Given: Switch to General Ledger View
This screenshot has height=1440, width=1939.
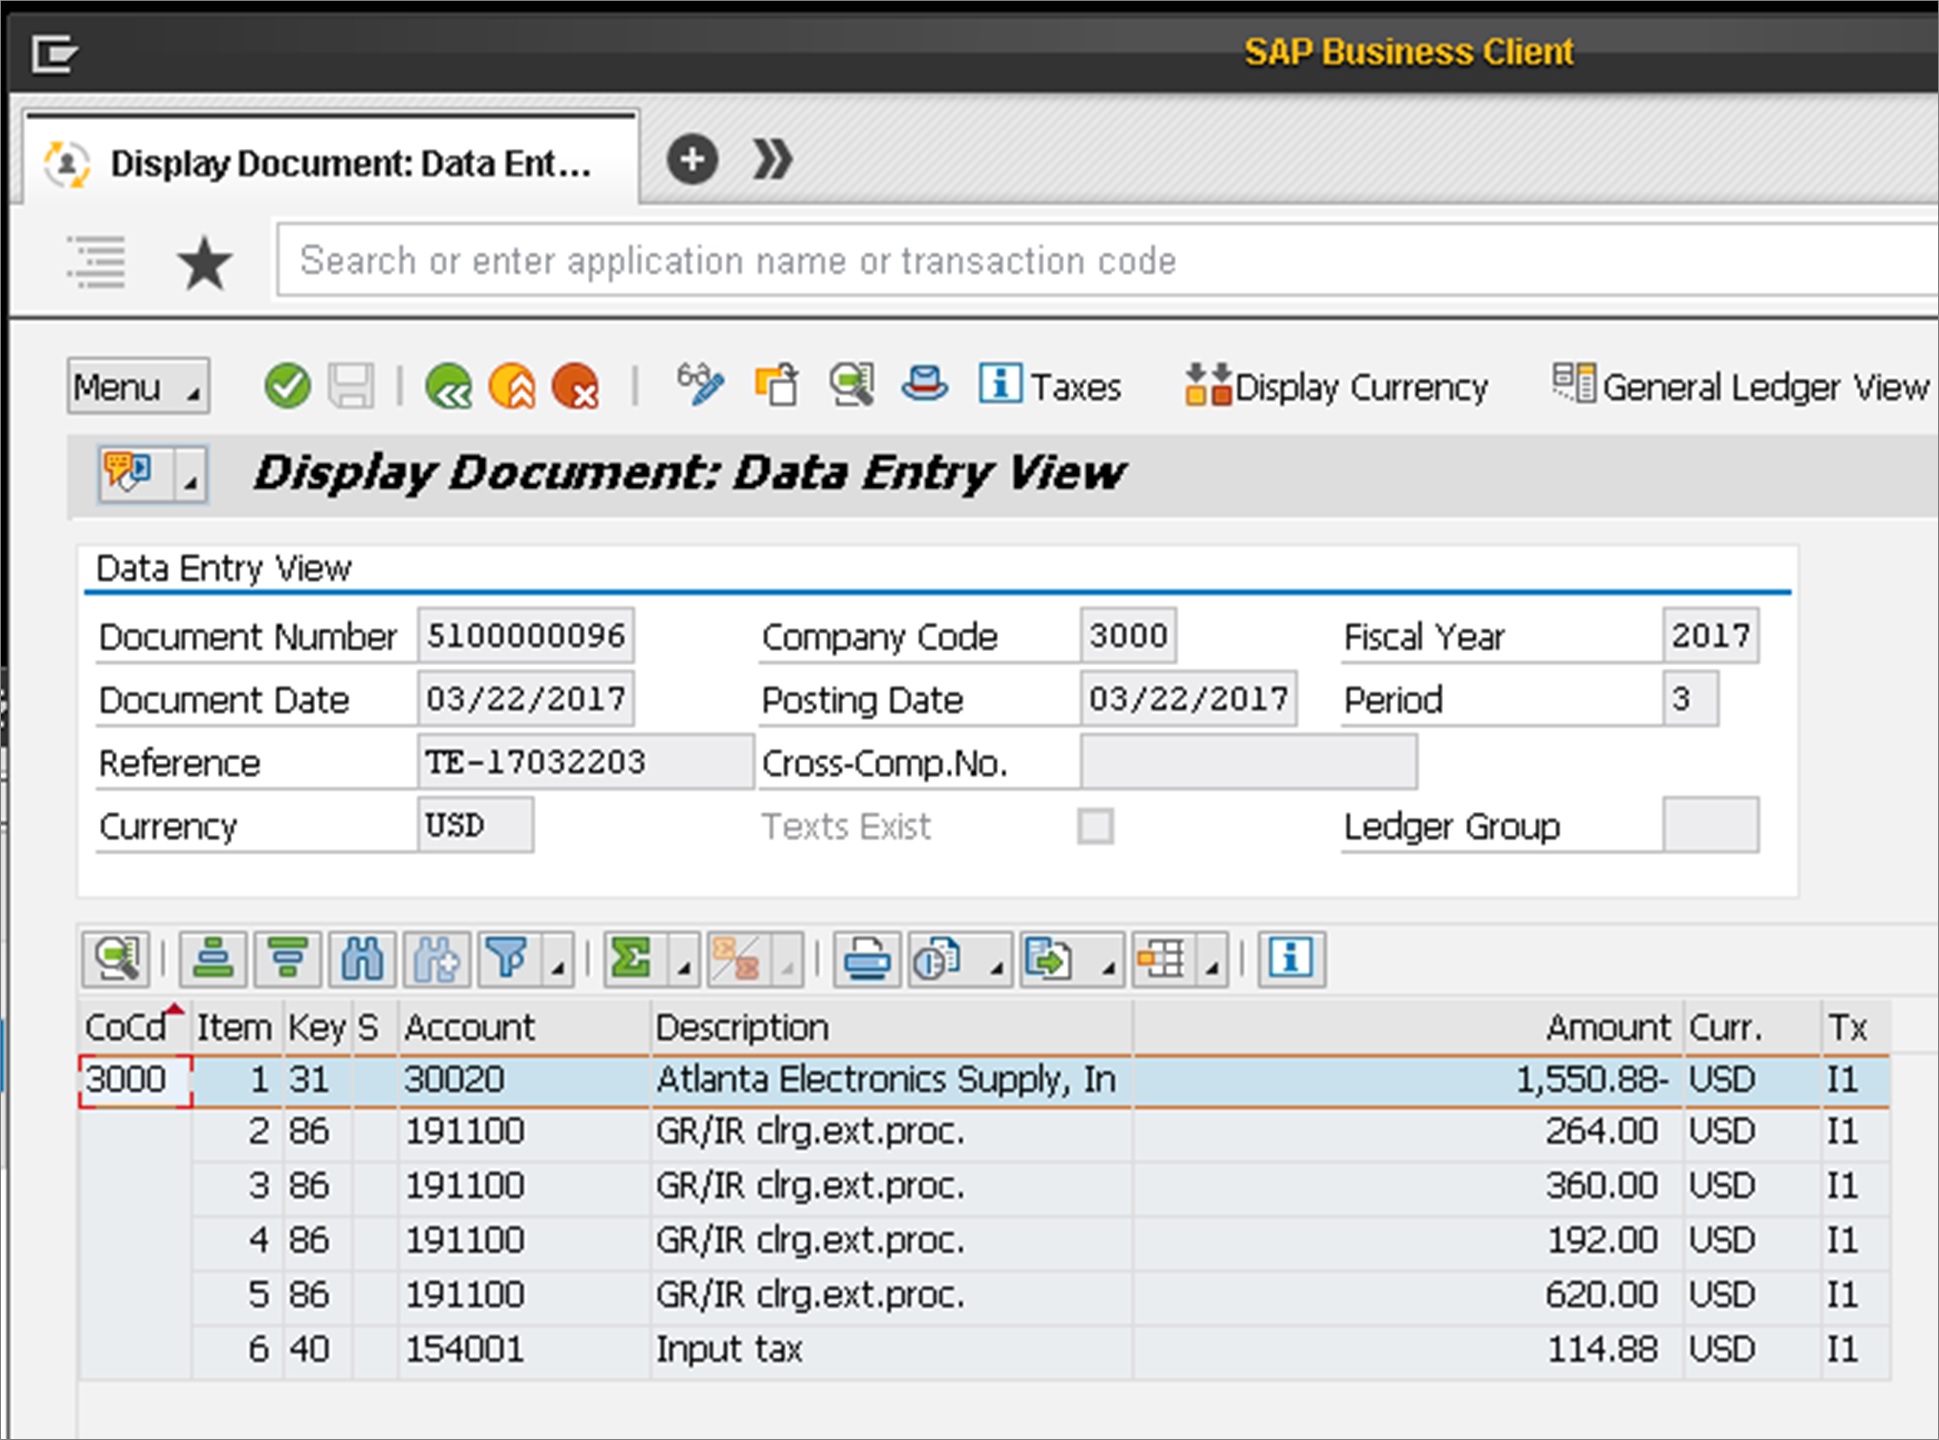Looking at the screenshot, I should tap(1740, 386).
